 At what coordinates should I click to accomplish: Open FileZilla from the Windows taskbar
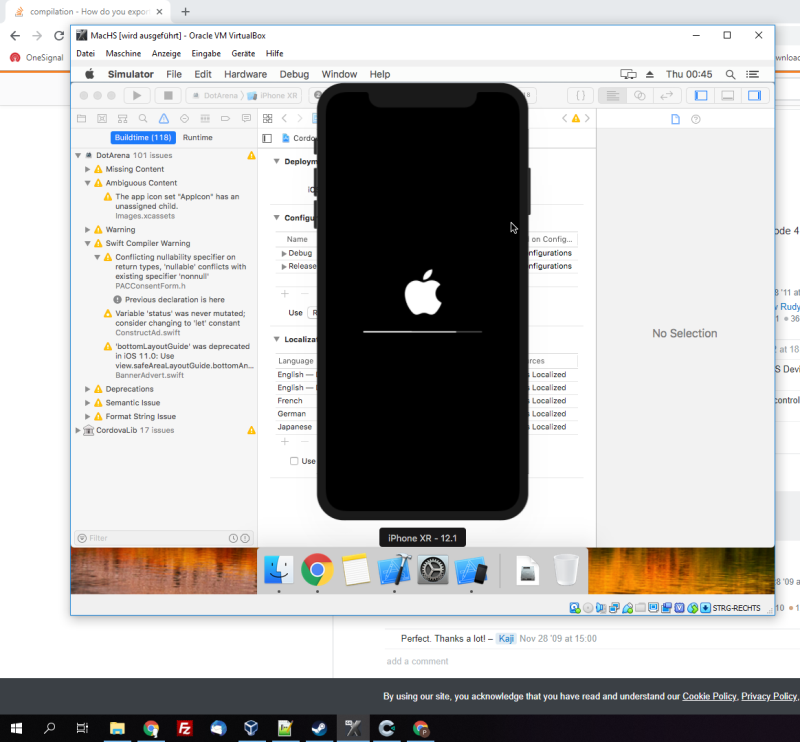[184, 728]
